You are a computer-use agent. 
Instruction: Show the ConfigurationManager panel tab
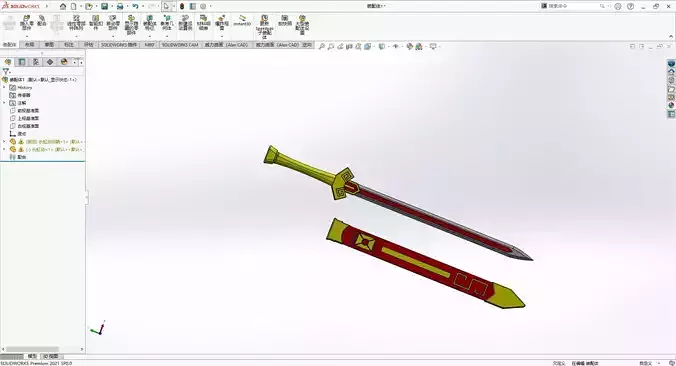36,62
